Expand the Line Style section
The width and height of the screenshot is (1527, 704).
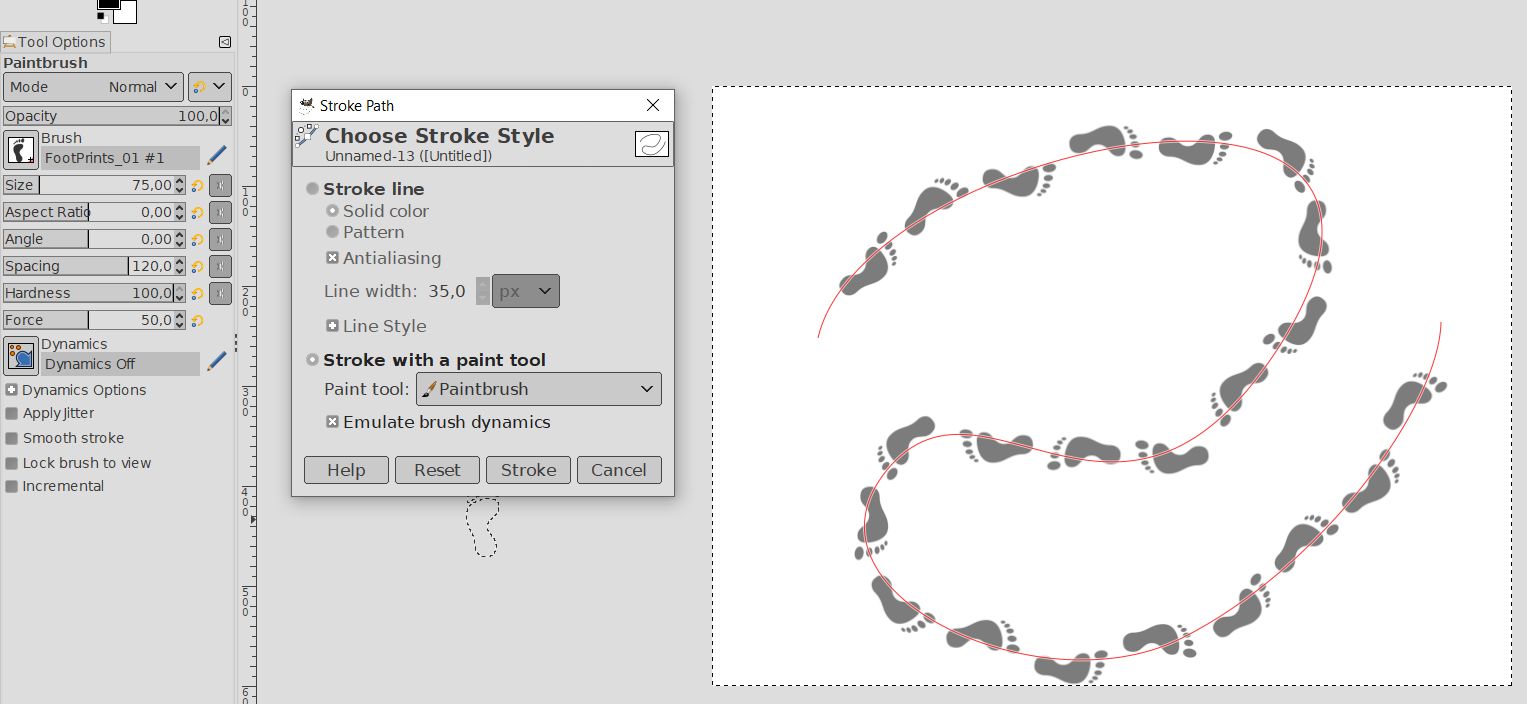tap(333, 326)
